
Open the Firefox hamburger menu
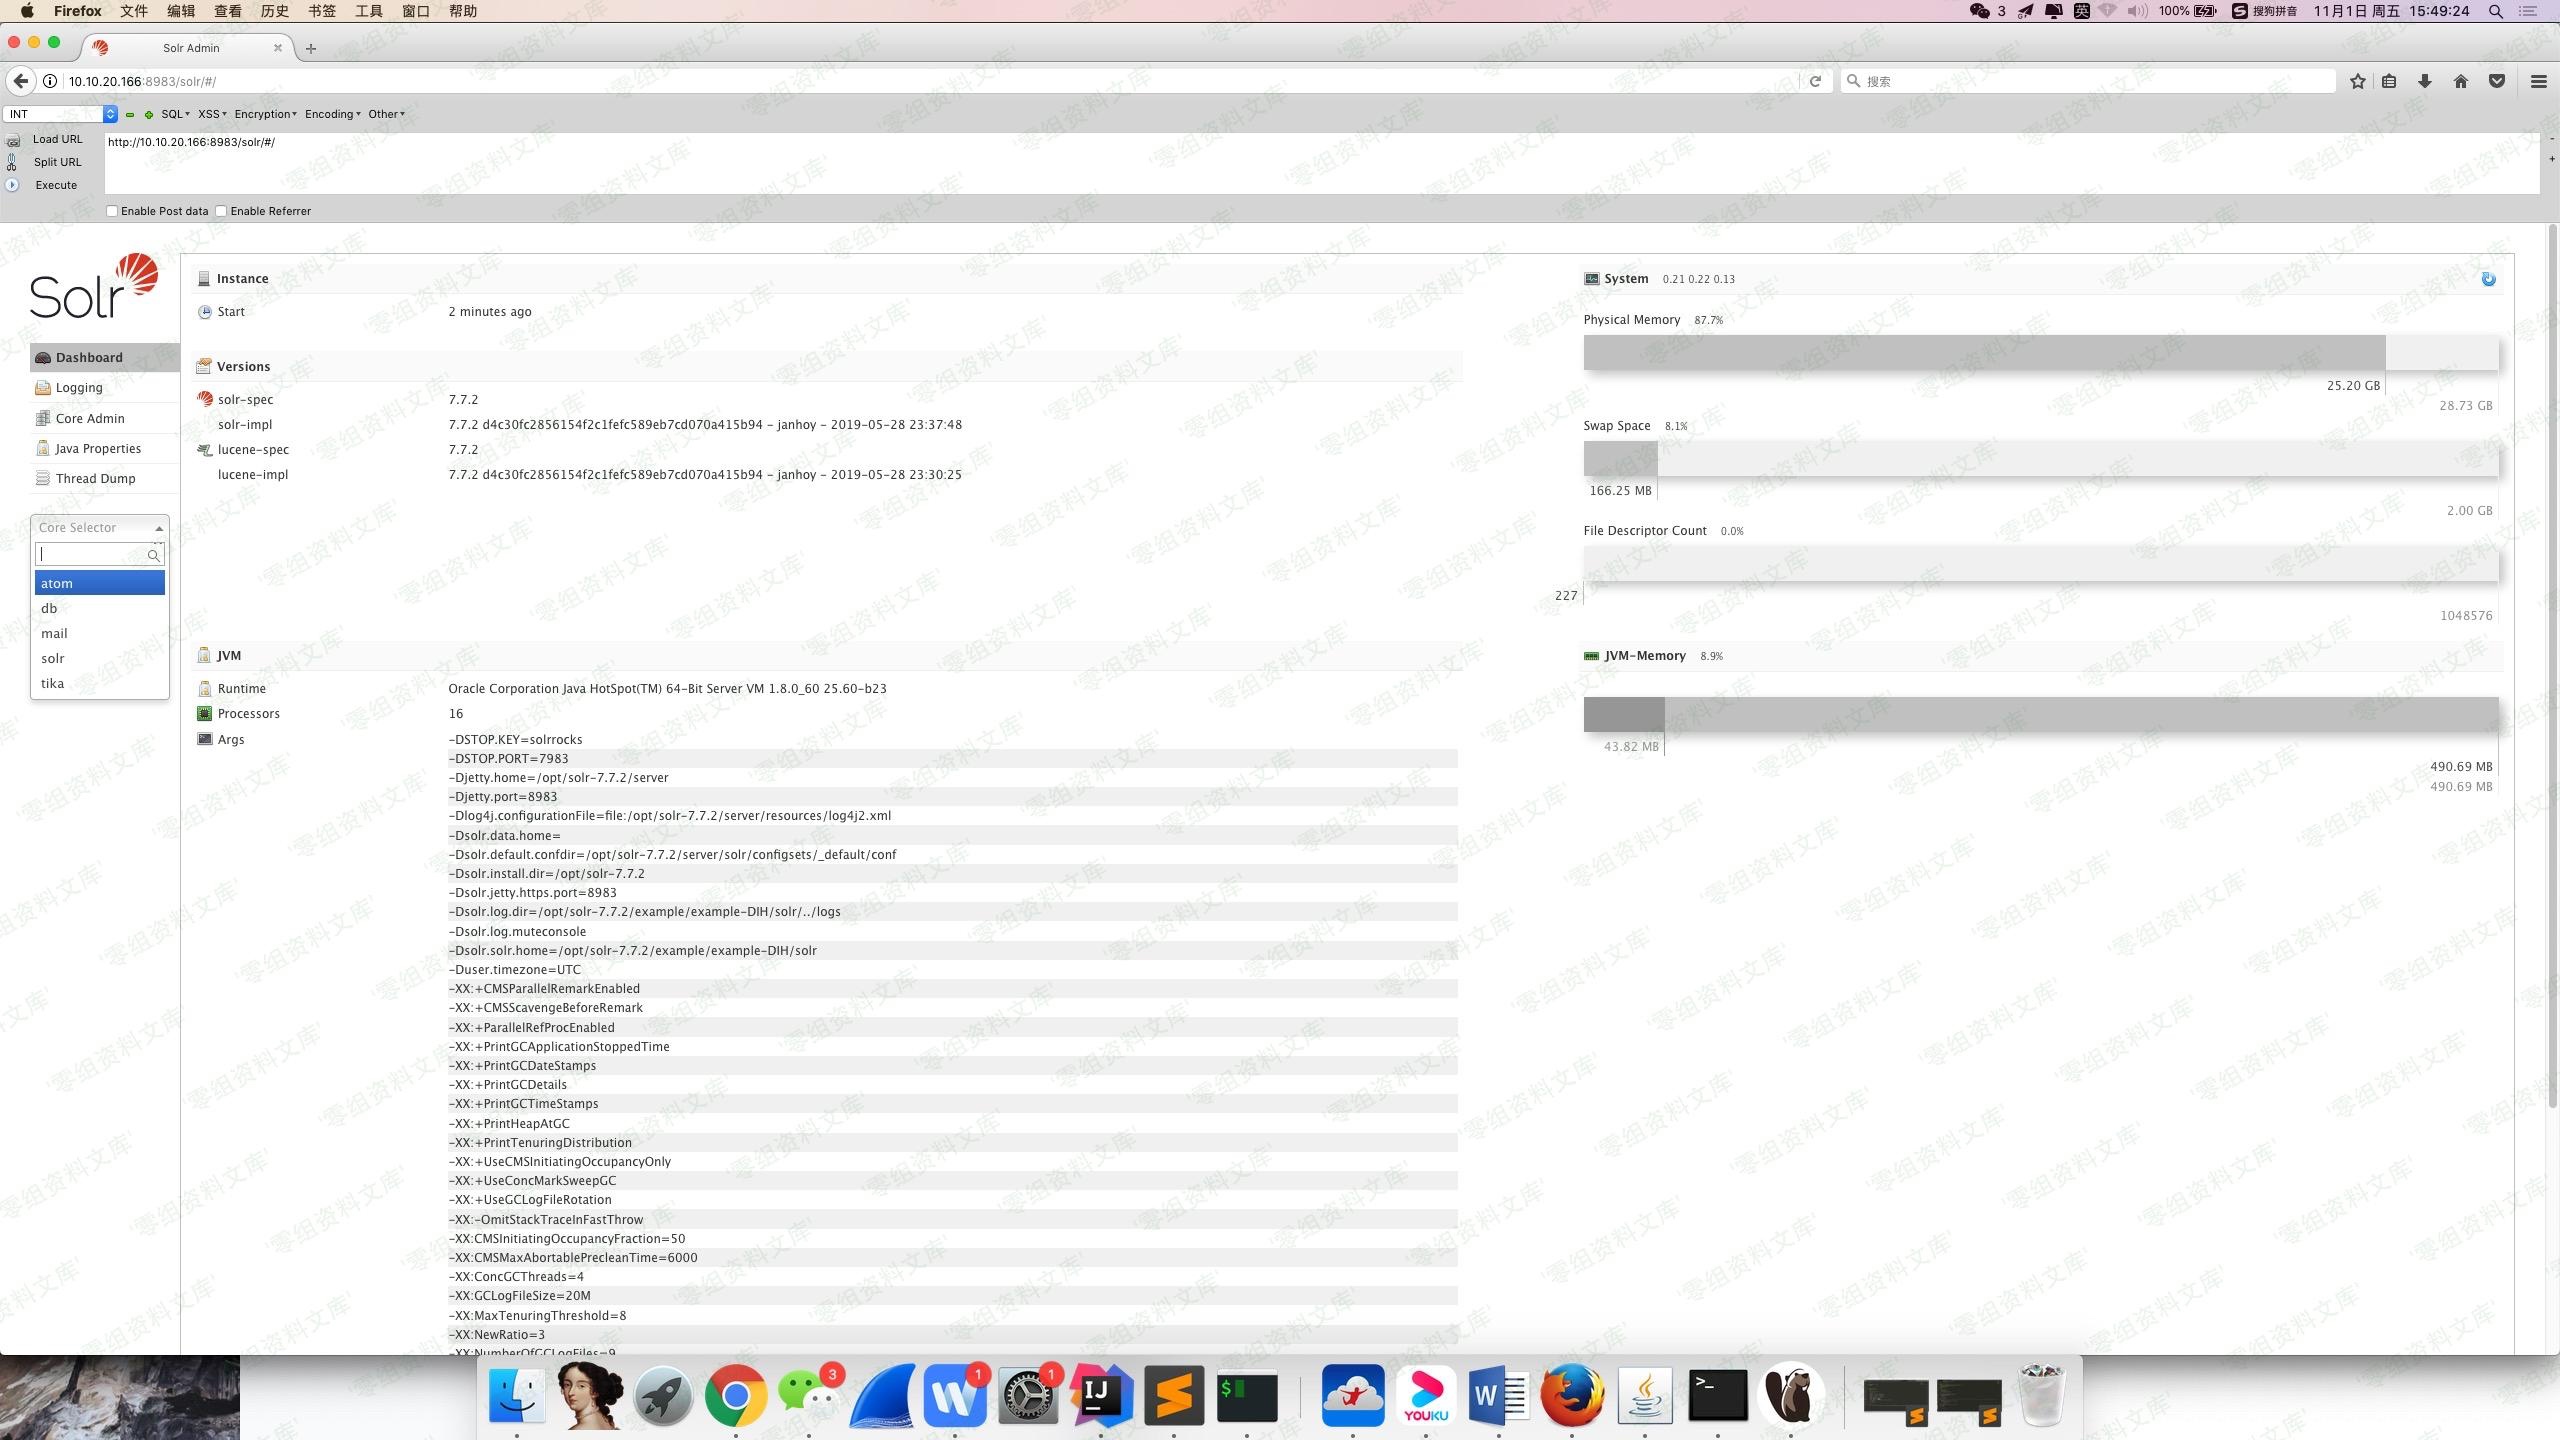[2538, 81]
